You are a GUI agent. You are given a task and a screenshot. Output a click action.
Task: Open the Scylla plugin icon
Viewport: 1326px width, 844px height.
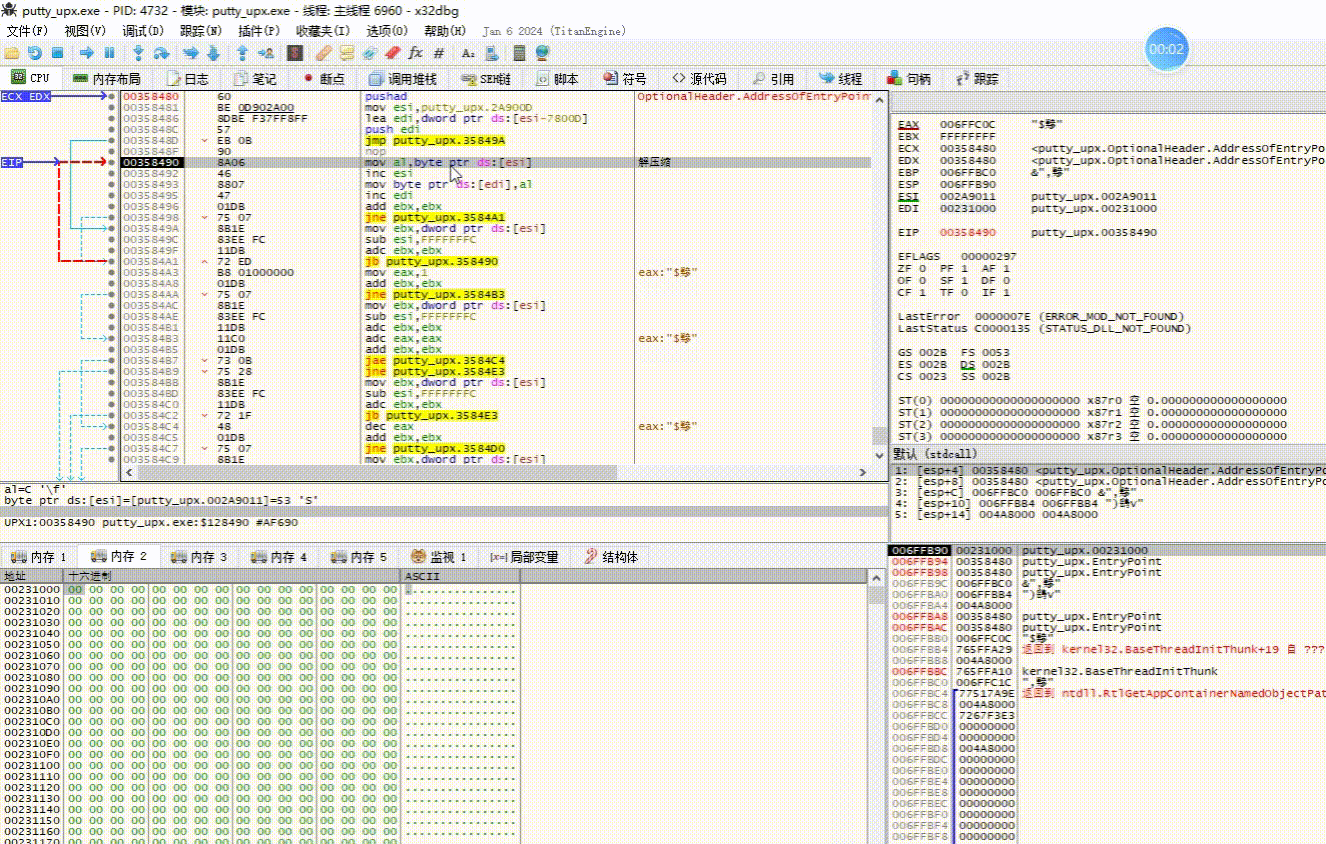coord(295,53)
